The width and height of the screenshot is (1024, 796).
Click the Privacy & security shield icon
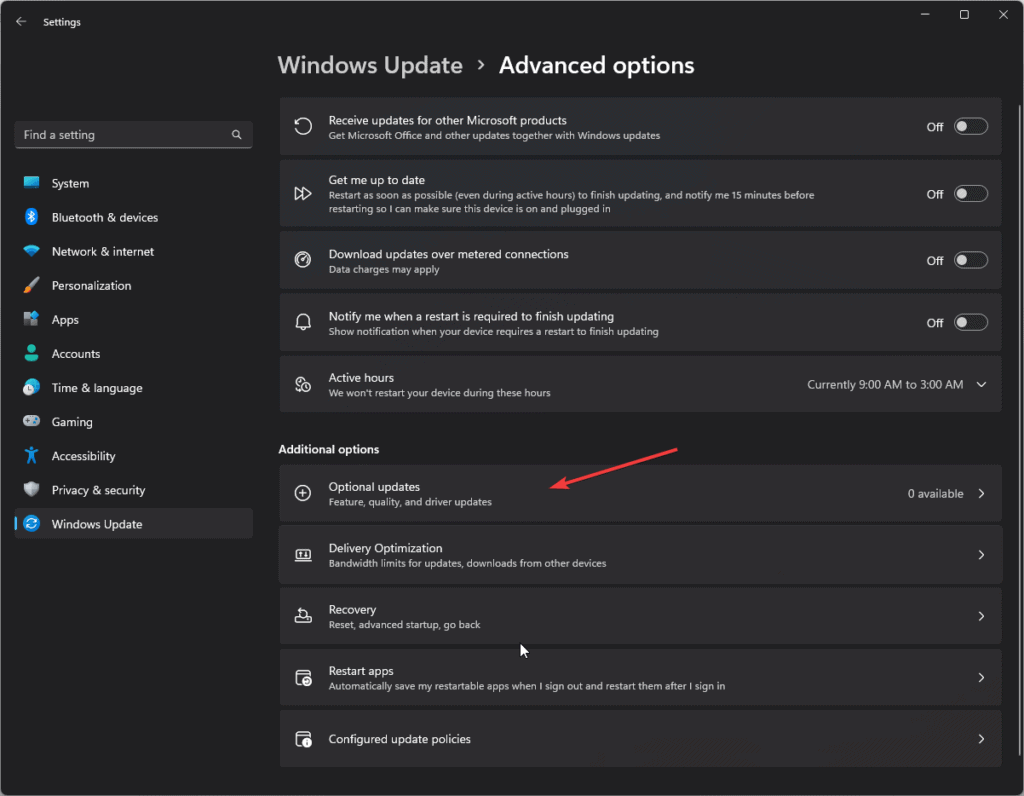click(x=31, y=489)
